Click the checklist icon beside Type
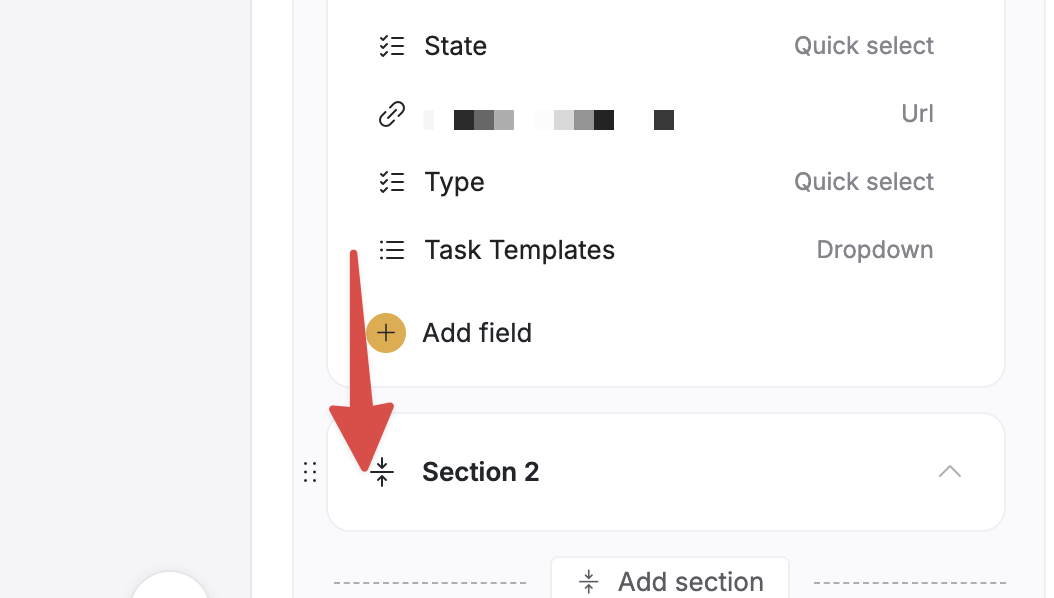This screenshot has width=1054, height=598. 391,182
